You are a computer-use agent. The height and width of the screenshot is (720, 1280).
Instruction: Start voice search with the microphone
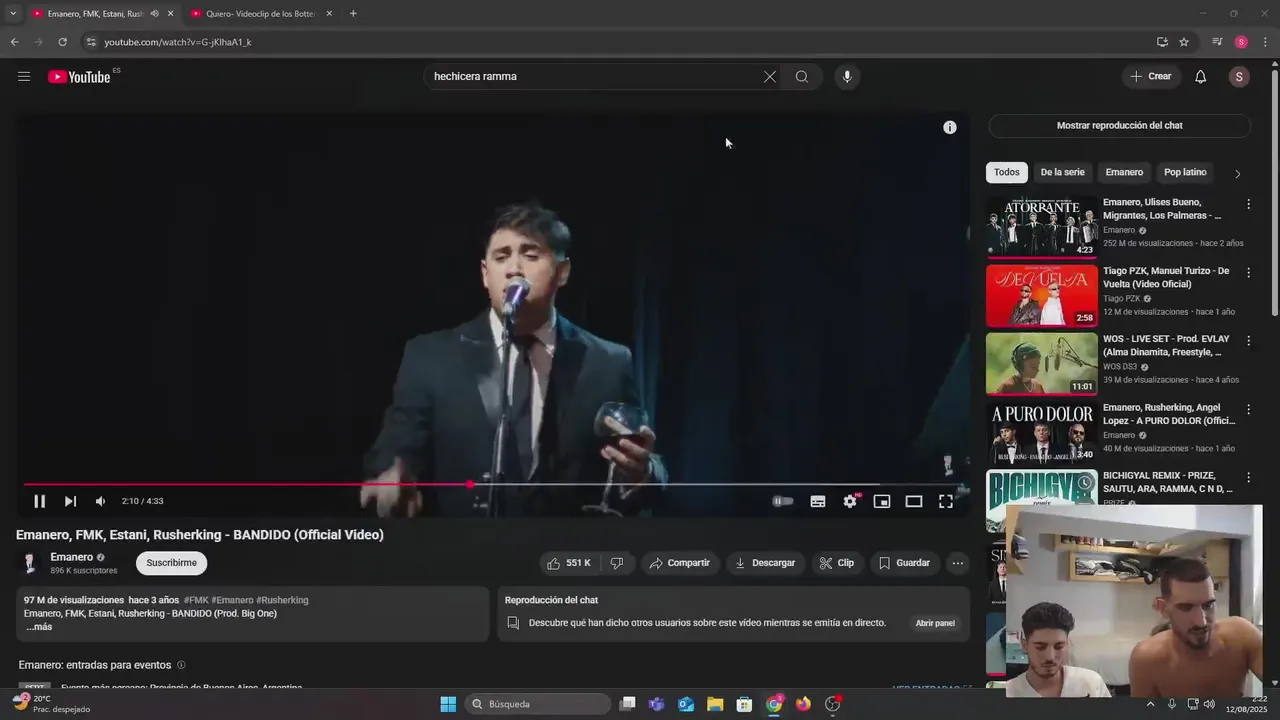pyautogui.click(x=847, y=76)
